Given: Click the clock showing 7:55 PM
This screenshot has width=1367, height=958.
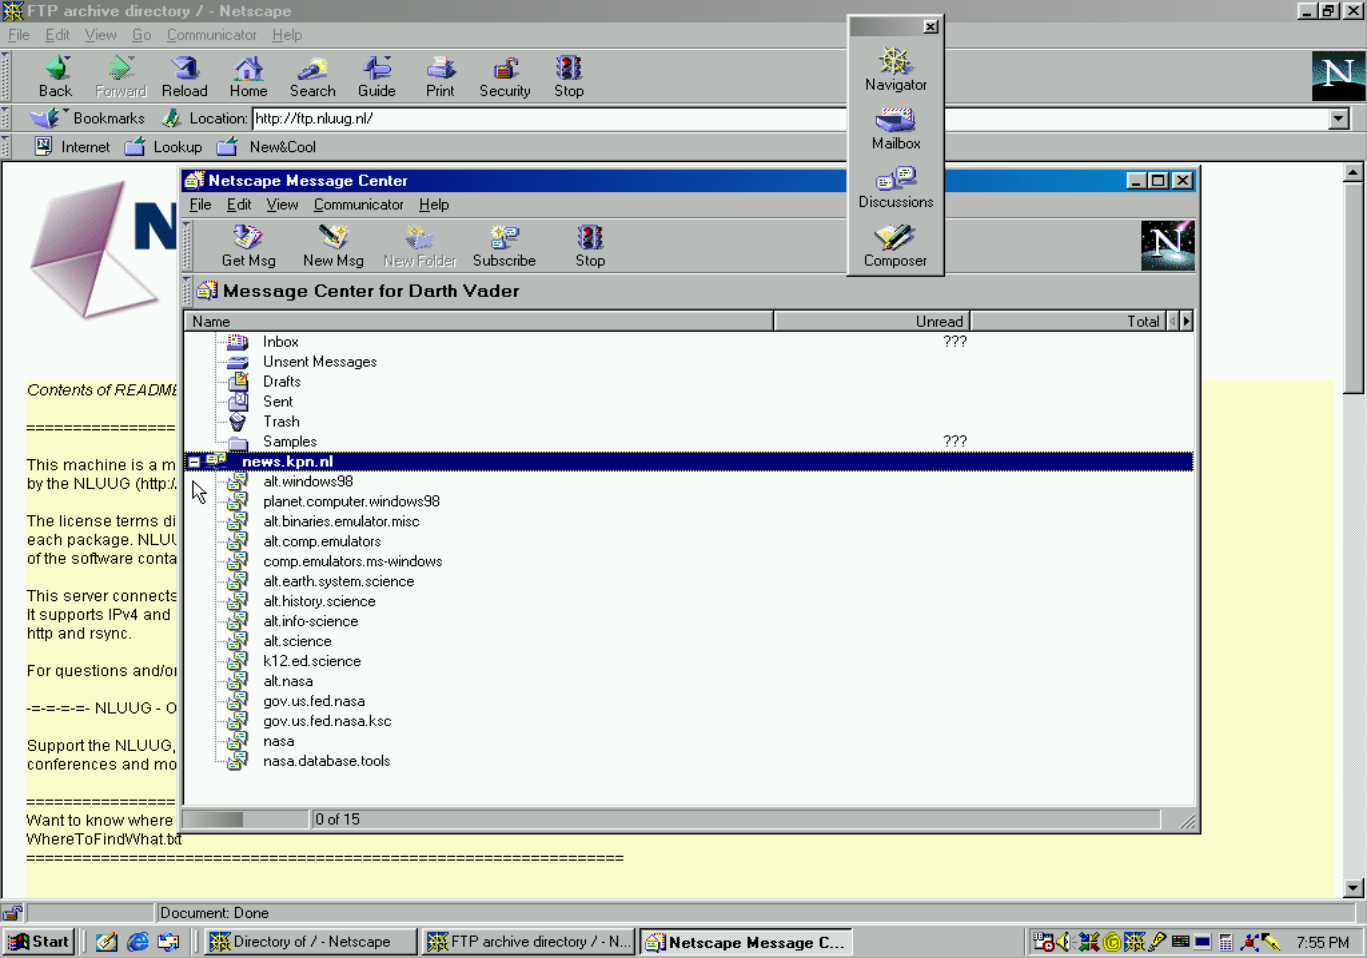Looking at the screenshot, I should coord(1322,943).
